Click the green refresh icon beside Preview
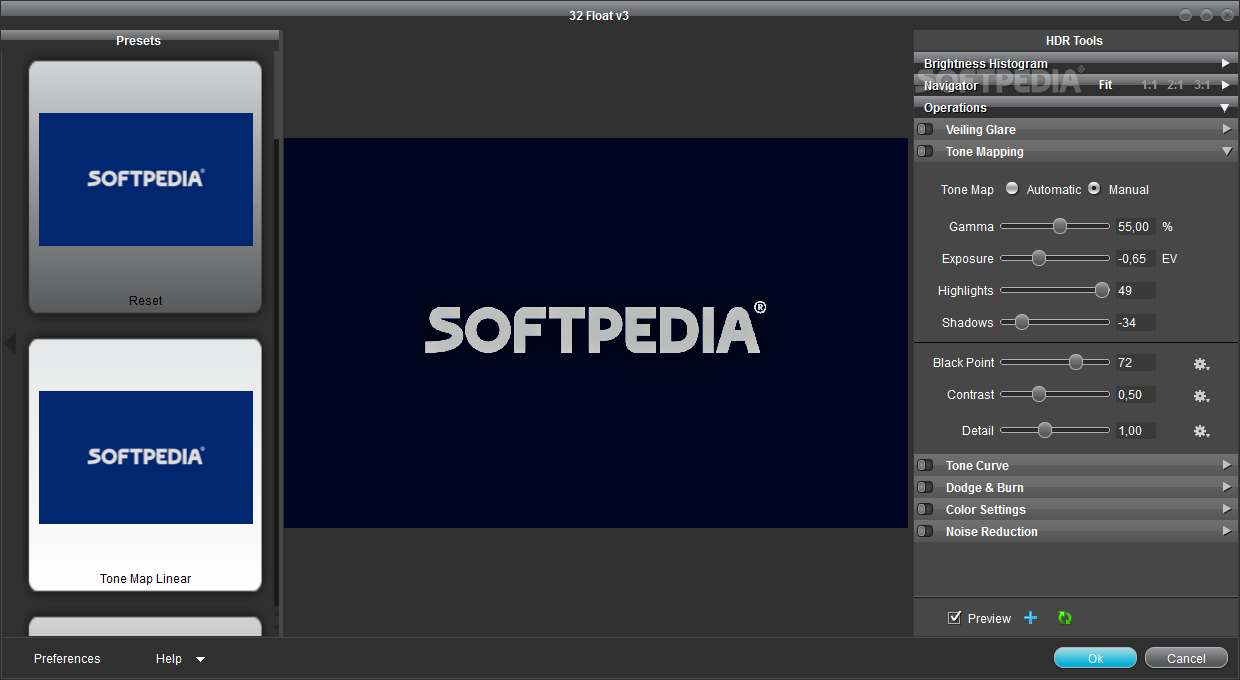Viewport: 1240px width, 680px height. tap(1064, 618)
